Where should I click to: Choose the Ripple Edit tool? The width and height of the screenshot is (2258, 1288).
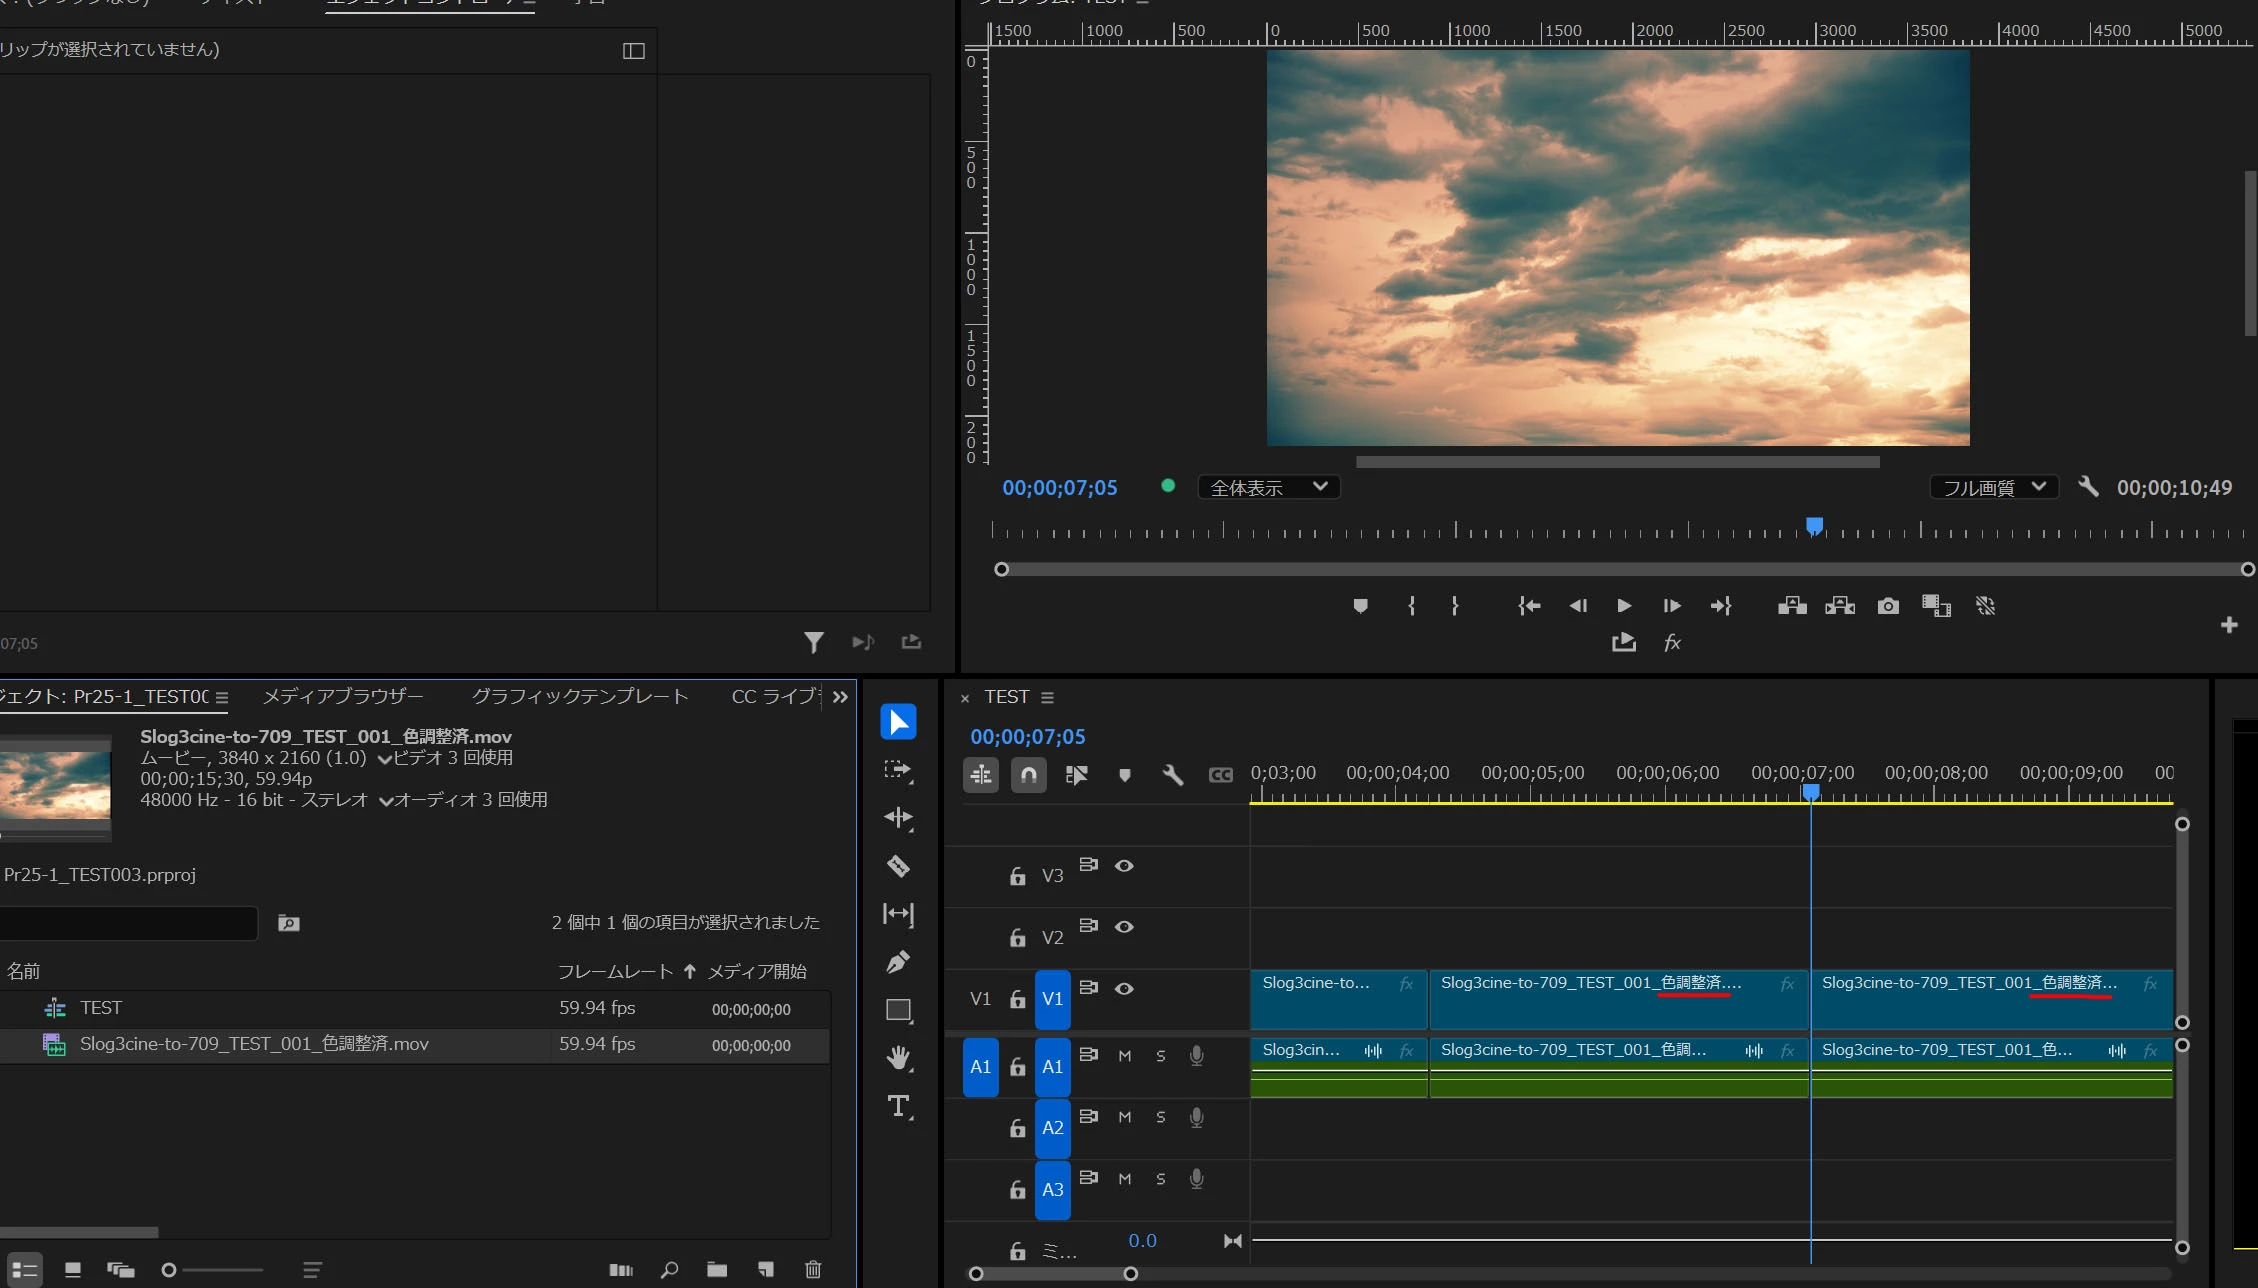tap(898, 818)
